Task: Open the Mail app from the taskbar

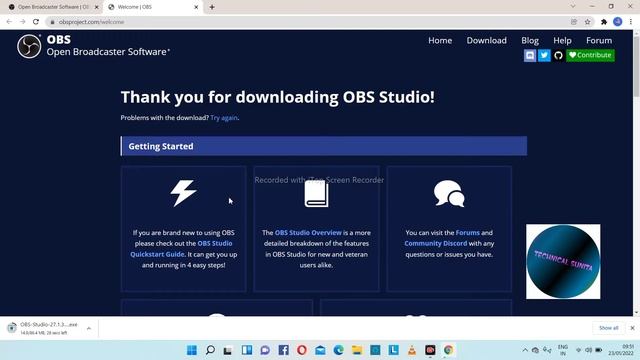Action: click(320, 350)
